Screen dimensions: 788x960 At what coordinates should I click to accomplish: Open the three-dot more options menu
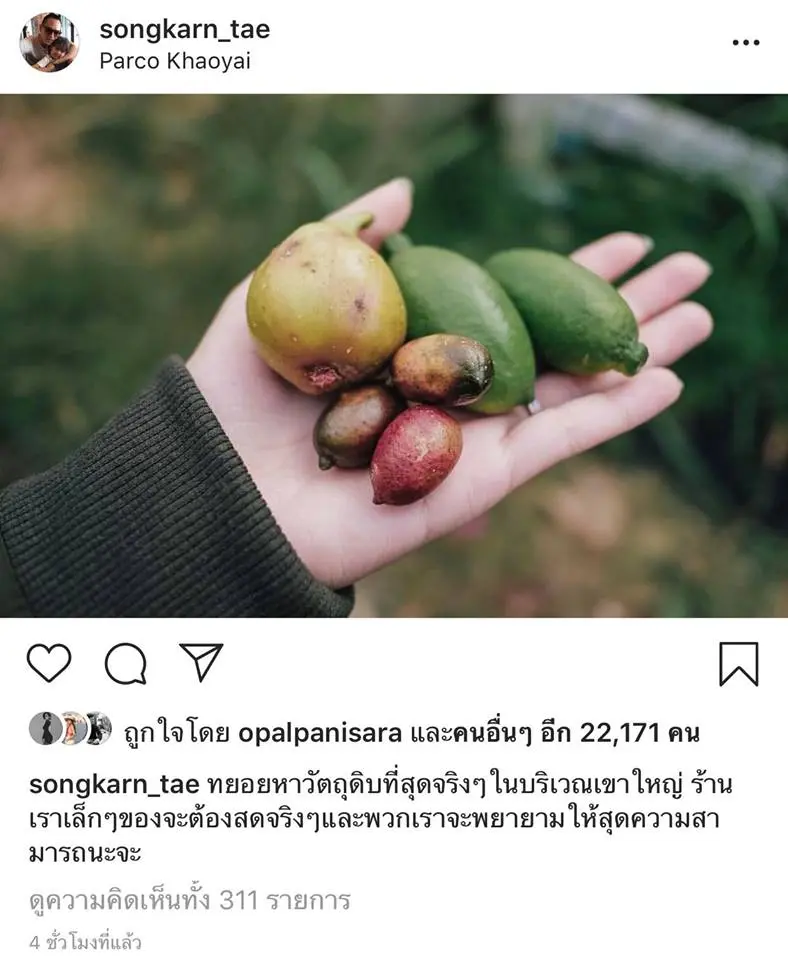[x=746, y=43]
